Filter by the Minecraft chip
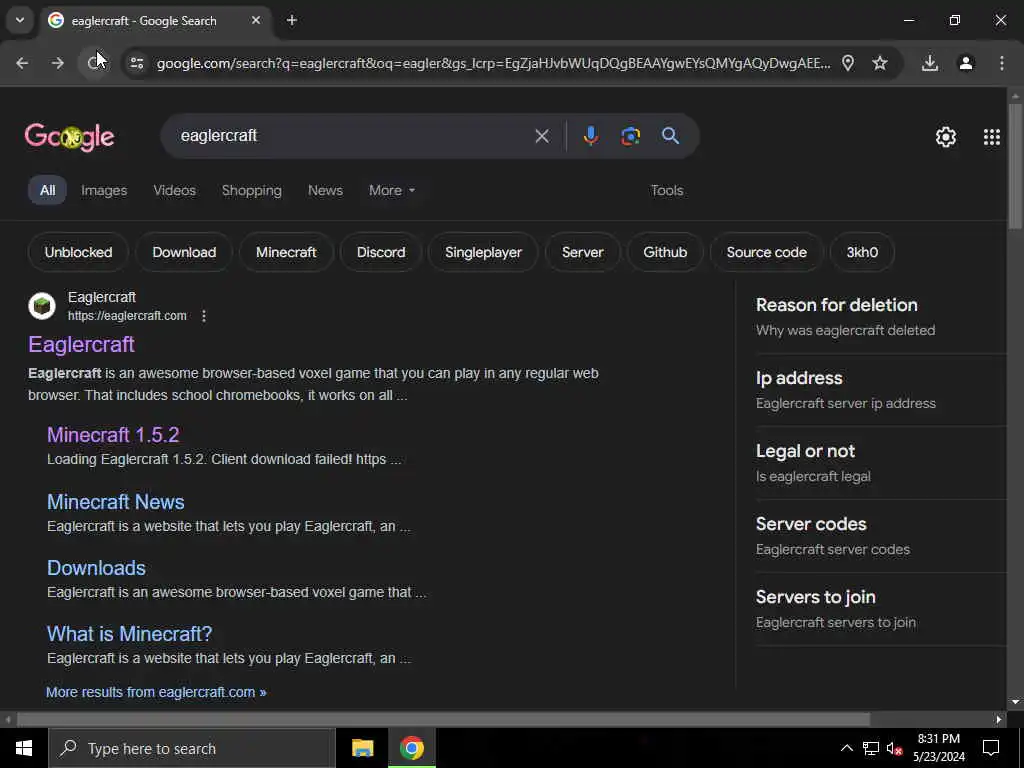This screenshot has width=1024, height=768. (286, 252)
